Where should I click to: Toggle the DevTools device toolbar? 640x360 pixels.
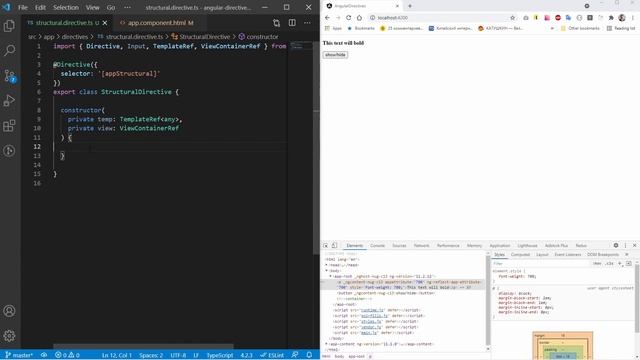click(x=335, y=246)
